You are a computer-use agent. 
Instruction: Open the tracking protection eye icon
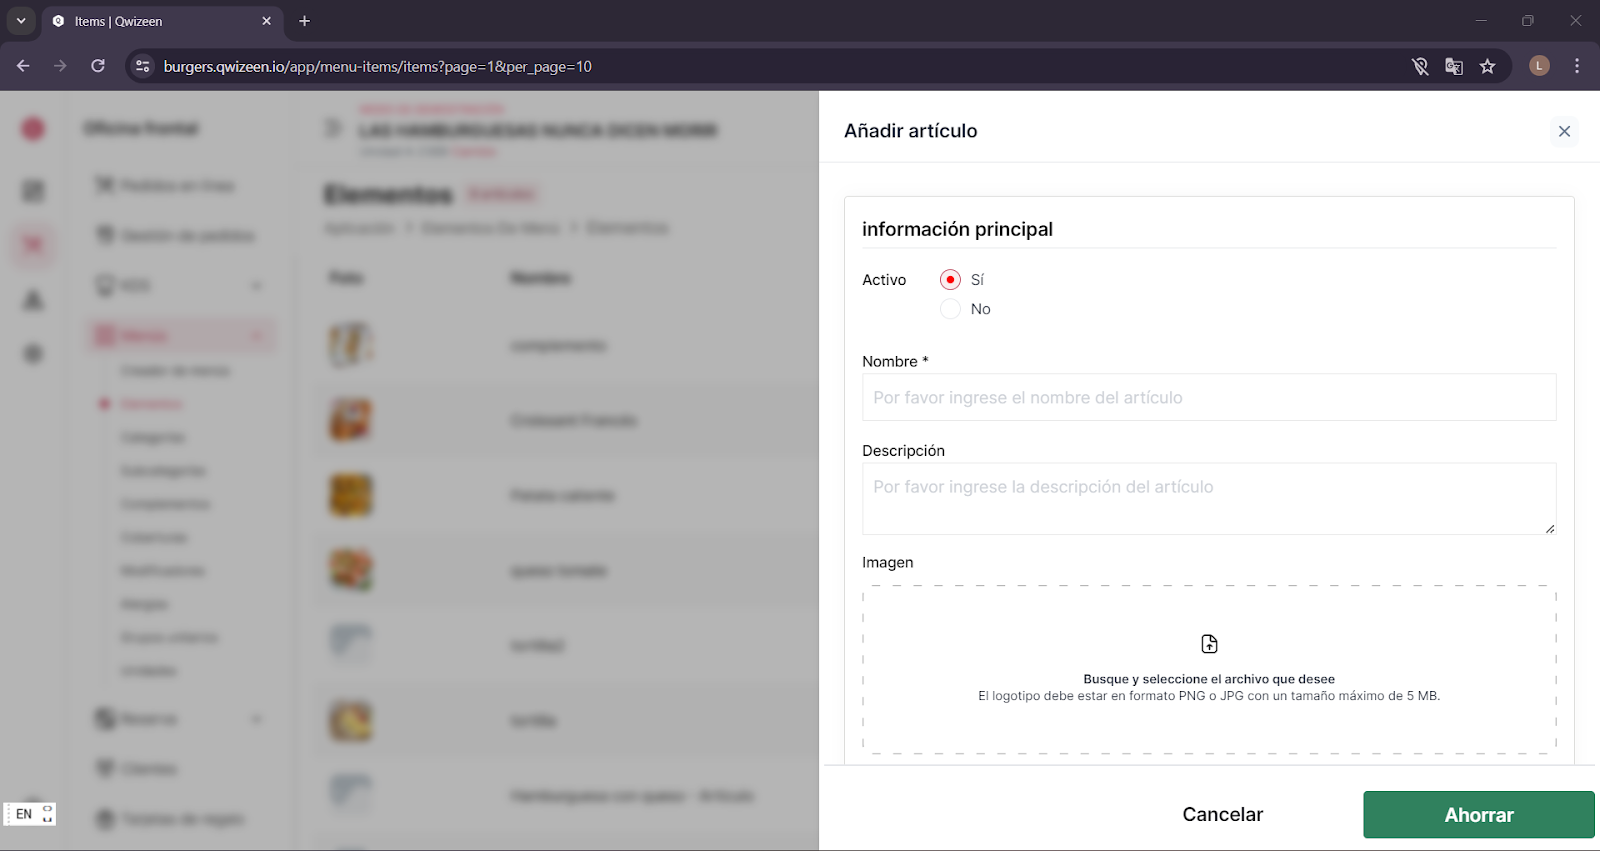[x=1420, y=66]
